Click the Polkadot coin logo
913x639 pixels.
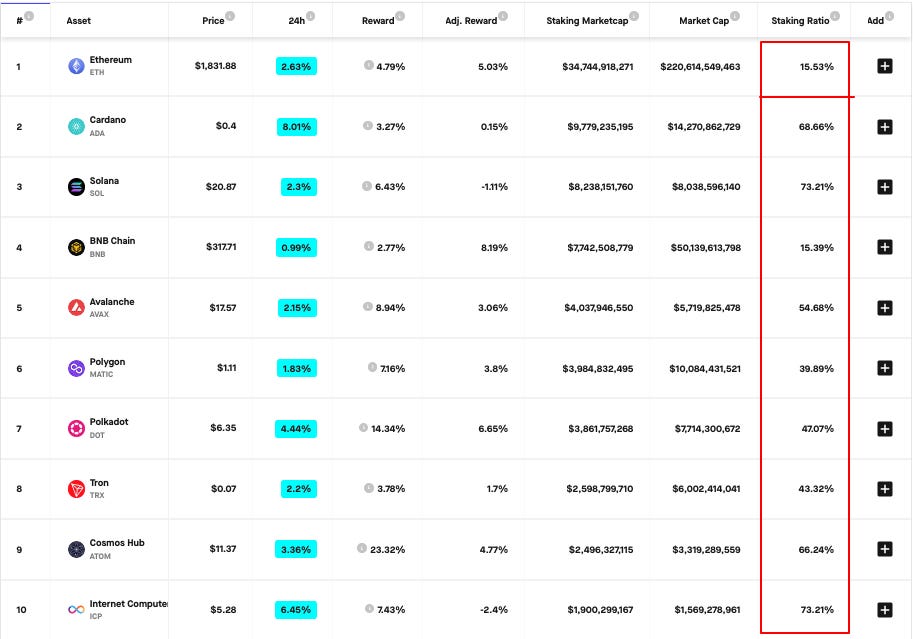click(76, 429)
